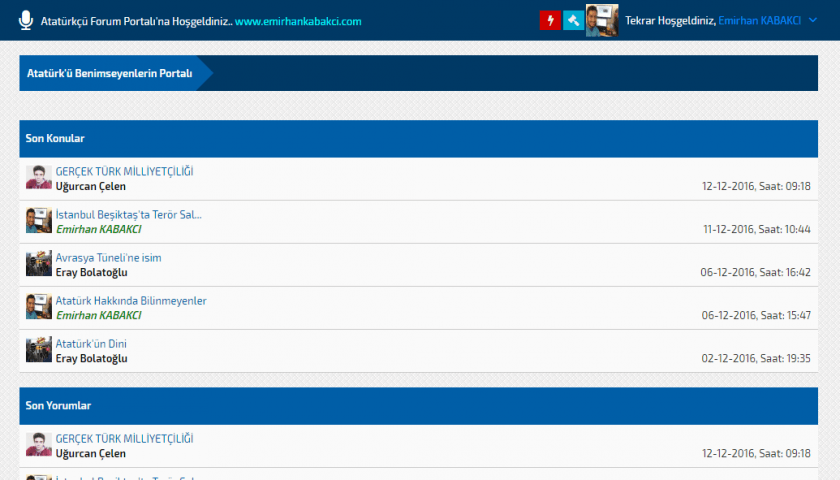Expand the user menu chevron beside Emirhan KABAKCI
The width and height of the screenshot is (840, 480).
(x=811, y=21)
